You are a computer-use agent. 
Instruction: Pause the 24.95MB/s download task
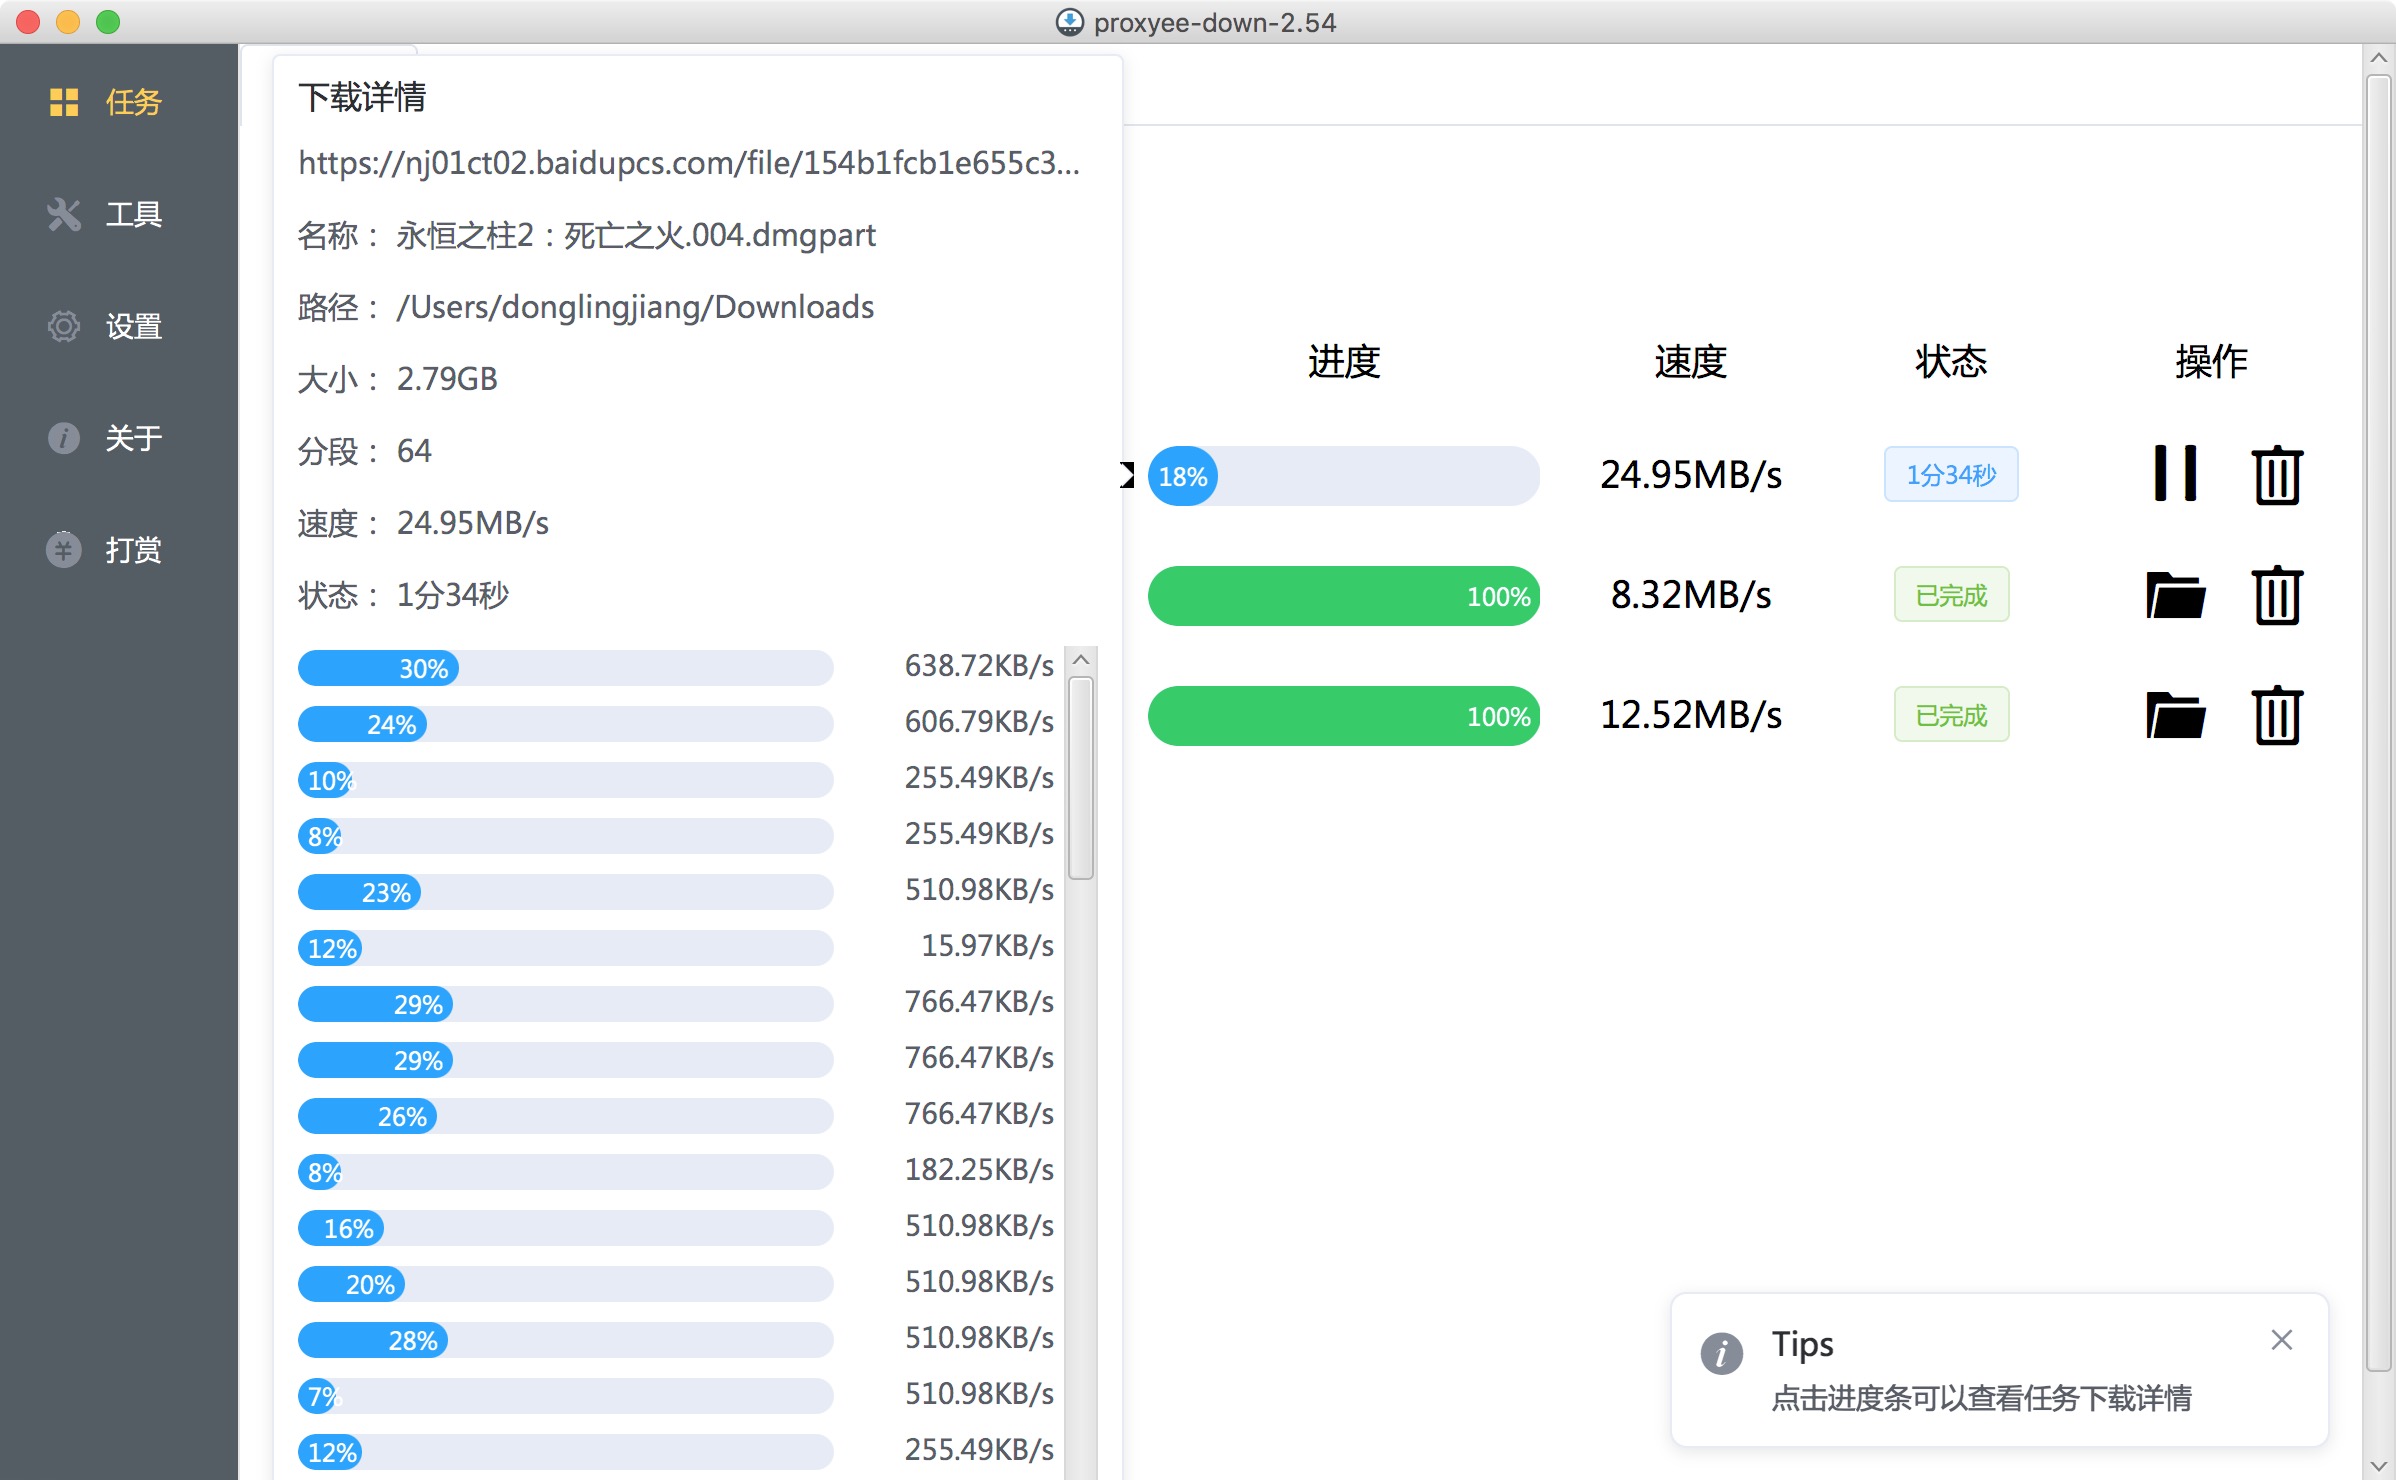pos(2175,474)
